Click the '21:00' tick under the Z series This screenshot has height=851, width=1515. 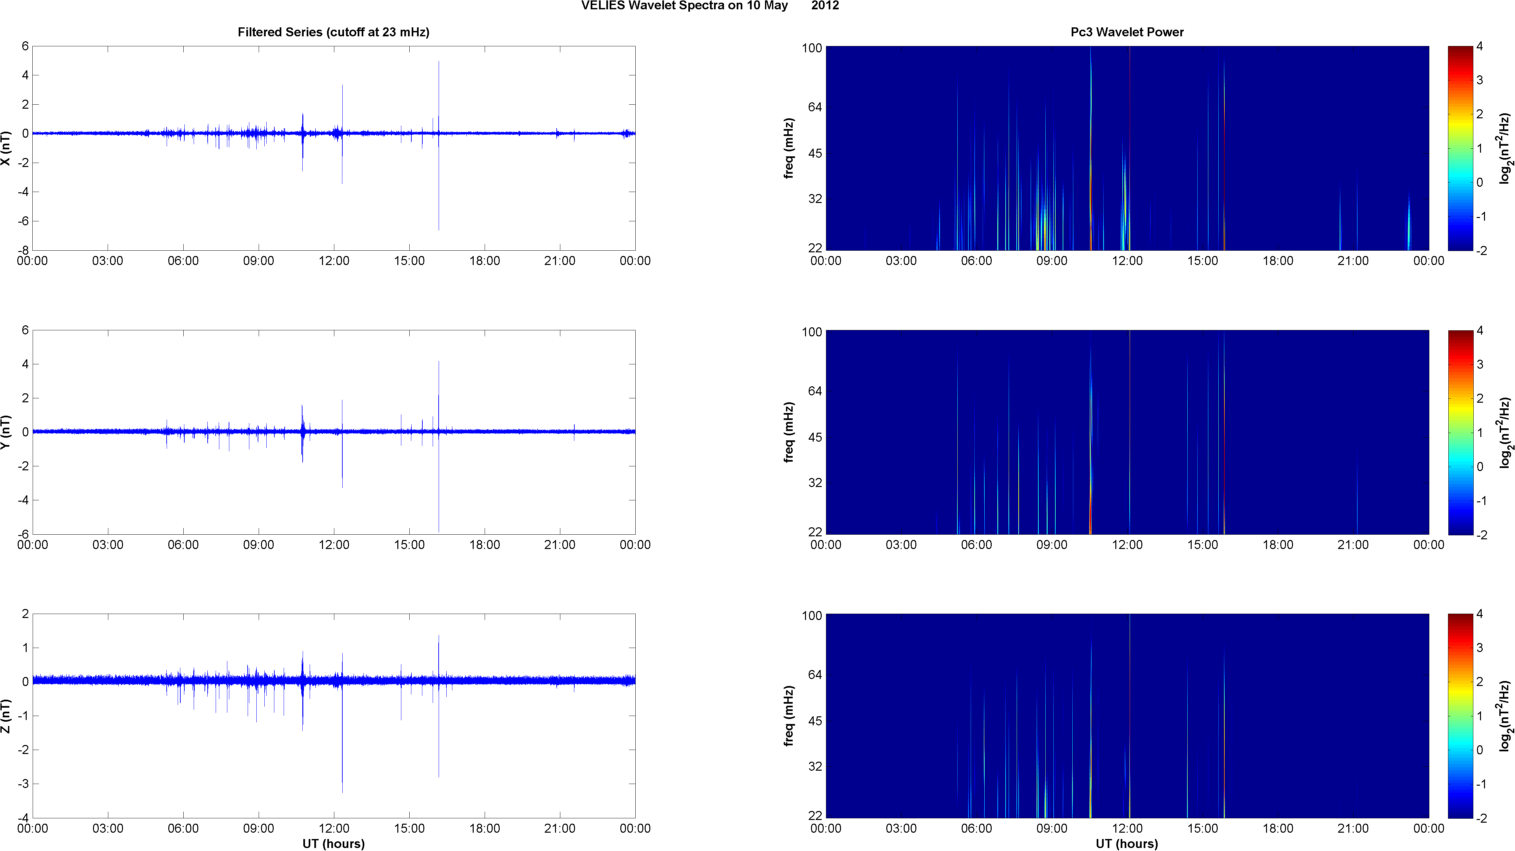[560, 828]
